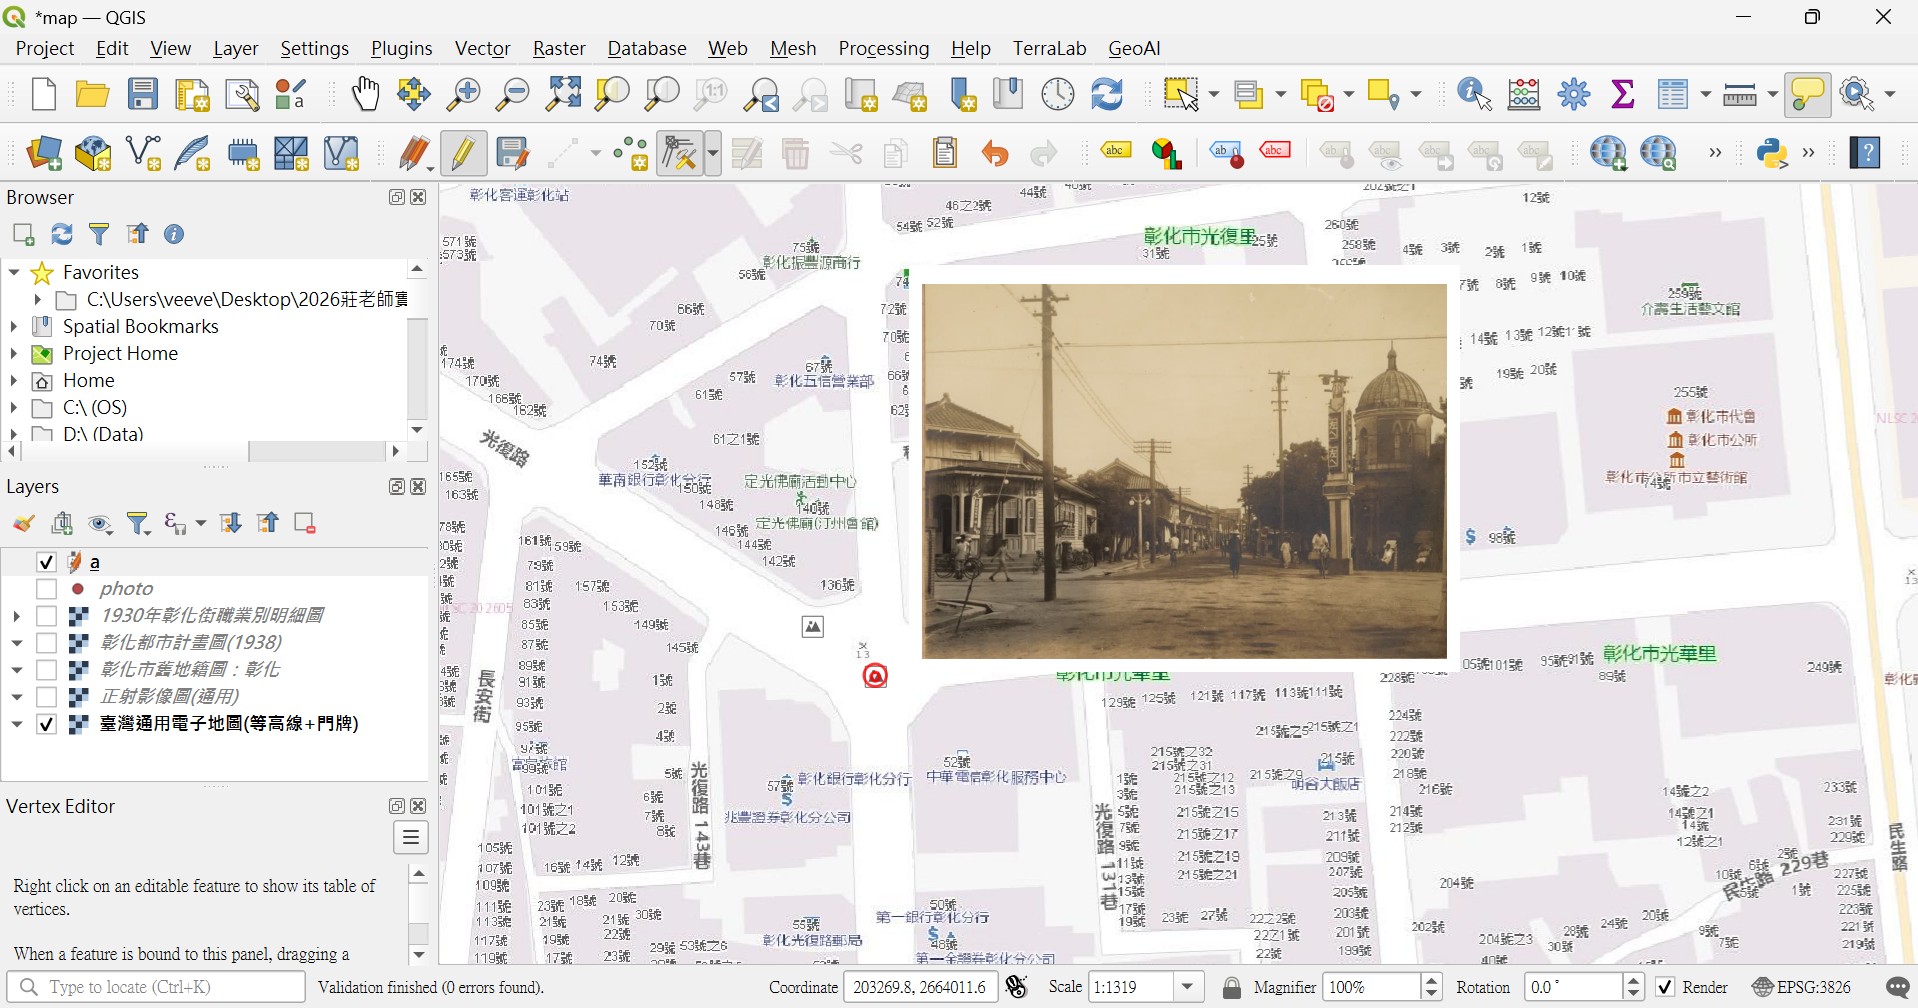The image size is (1918, 1008).
Task: Toggle Editing with the pencil icon
Action: click(x=463, y=153)
